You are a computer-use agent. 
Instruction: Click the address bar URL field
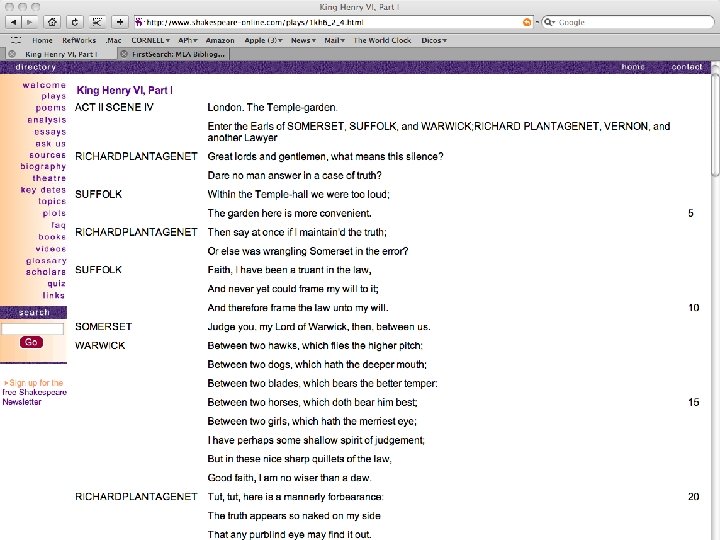(x=333, y=22)
